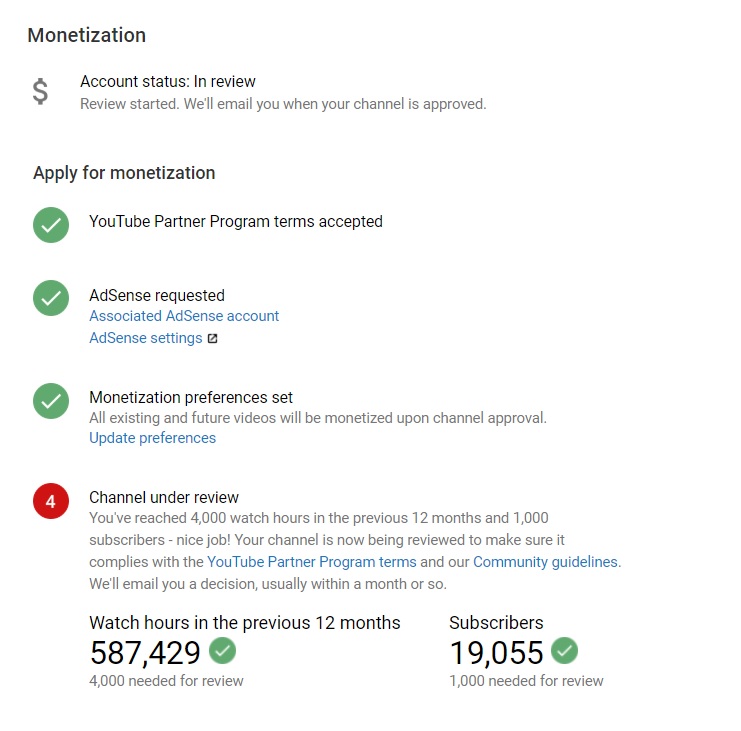Open the AdSense settings link
This screenshot has width=741, height=731.
[x=146, y=338]
